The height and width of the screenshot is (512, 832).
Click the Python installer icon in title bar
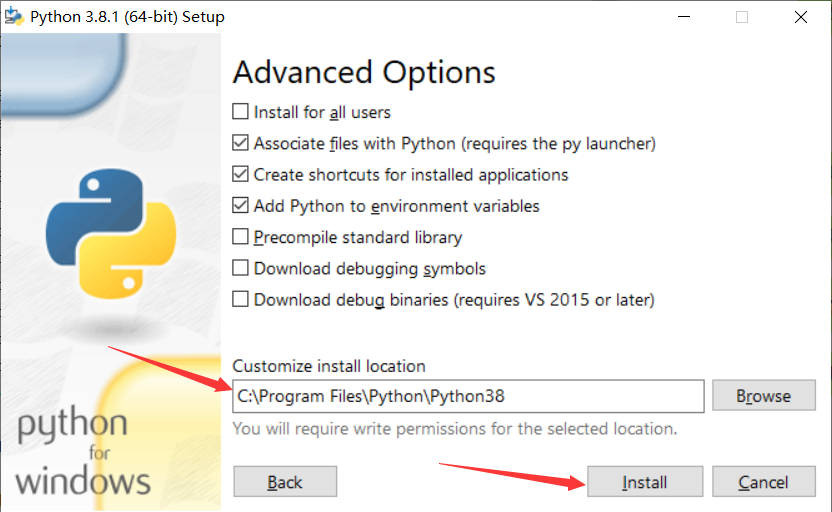click(14, 16)
